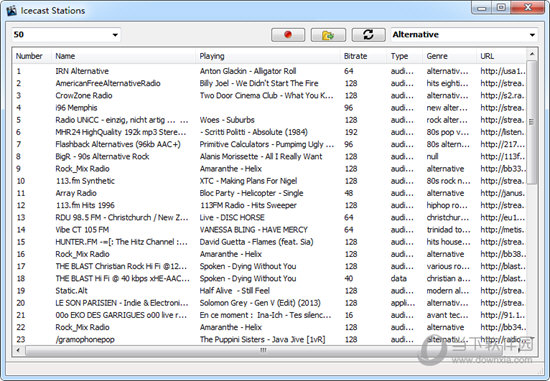Select the IRN Alternative station
The height and width of the screenshot is (381, 550).
[82, 71]
